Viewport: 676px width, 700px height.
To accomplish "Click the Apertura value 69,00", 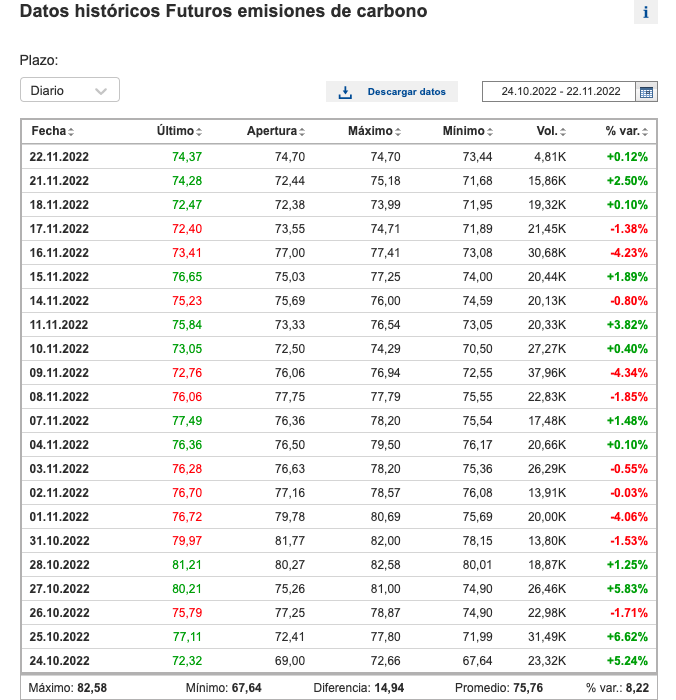I will pos(290,661).
